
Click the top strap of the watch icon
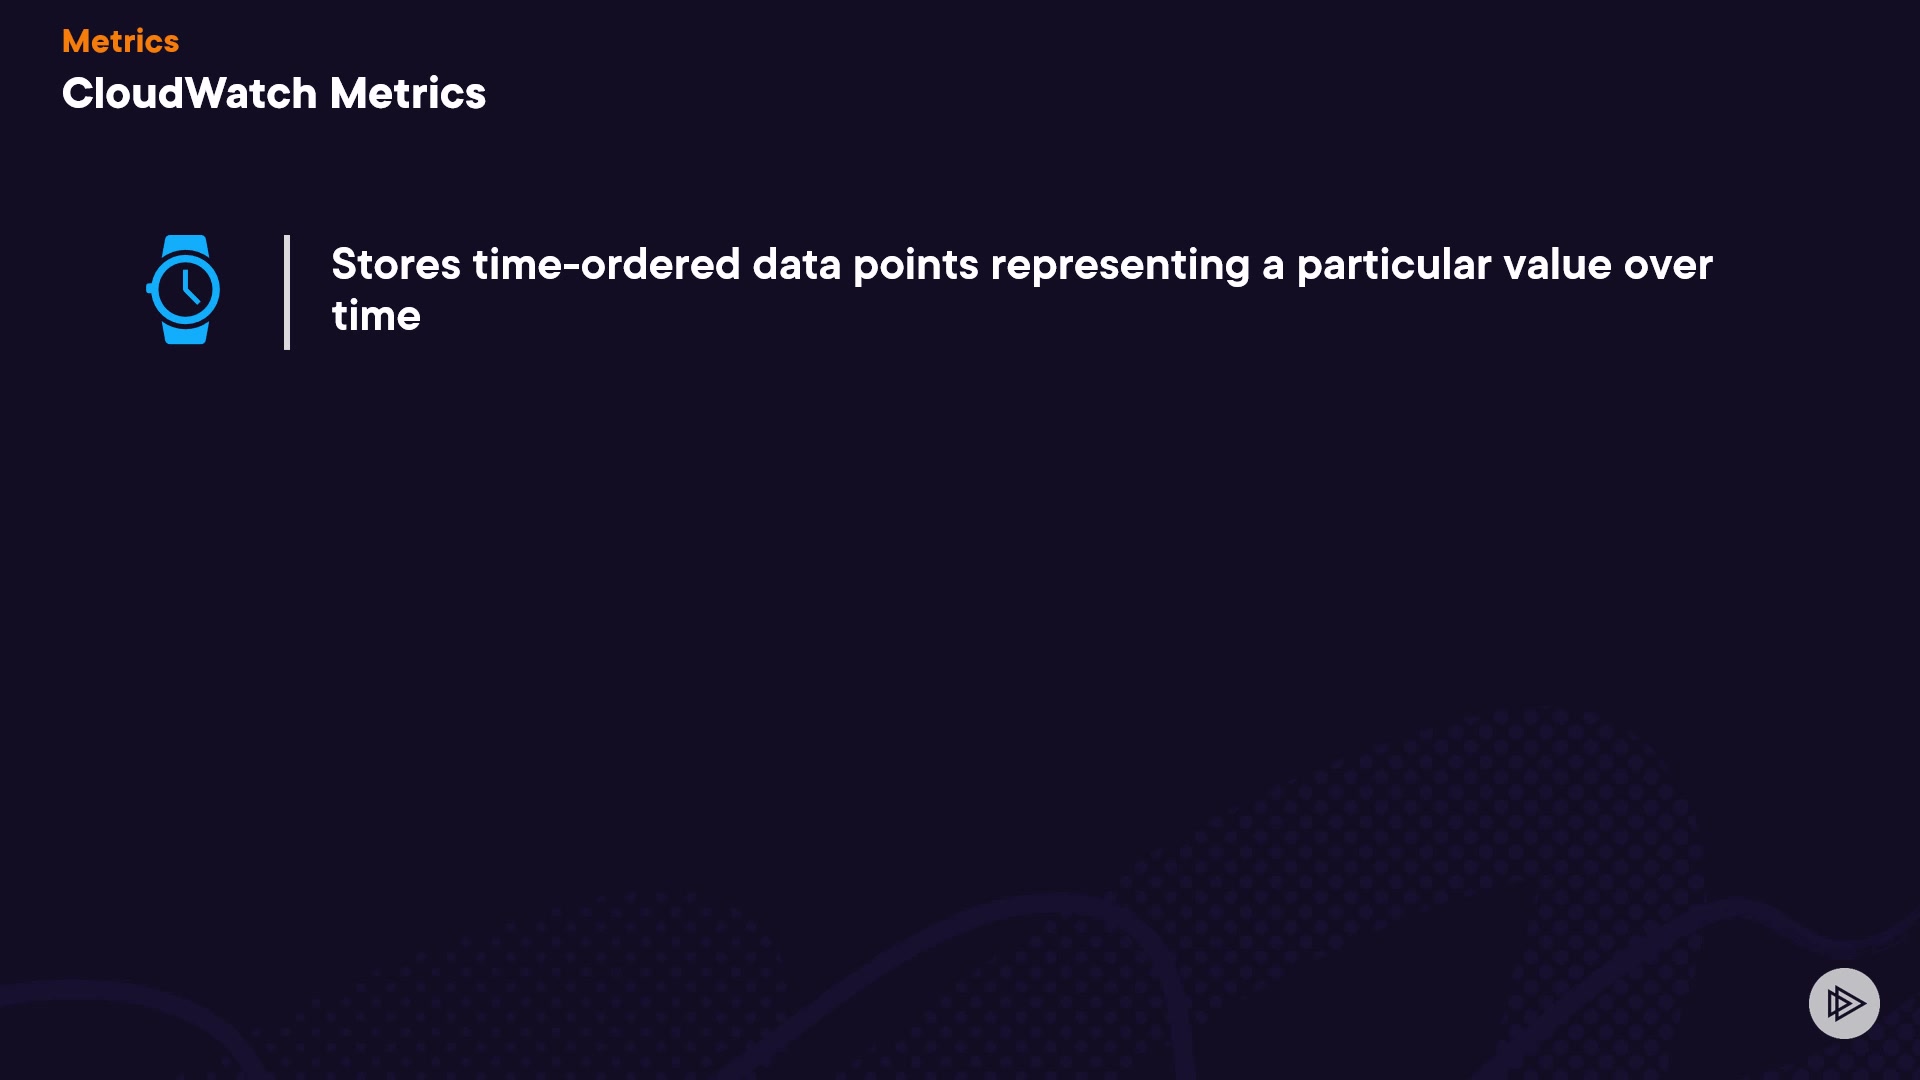pyautogui.click(x=185, y=245)
